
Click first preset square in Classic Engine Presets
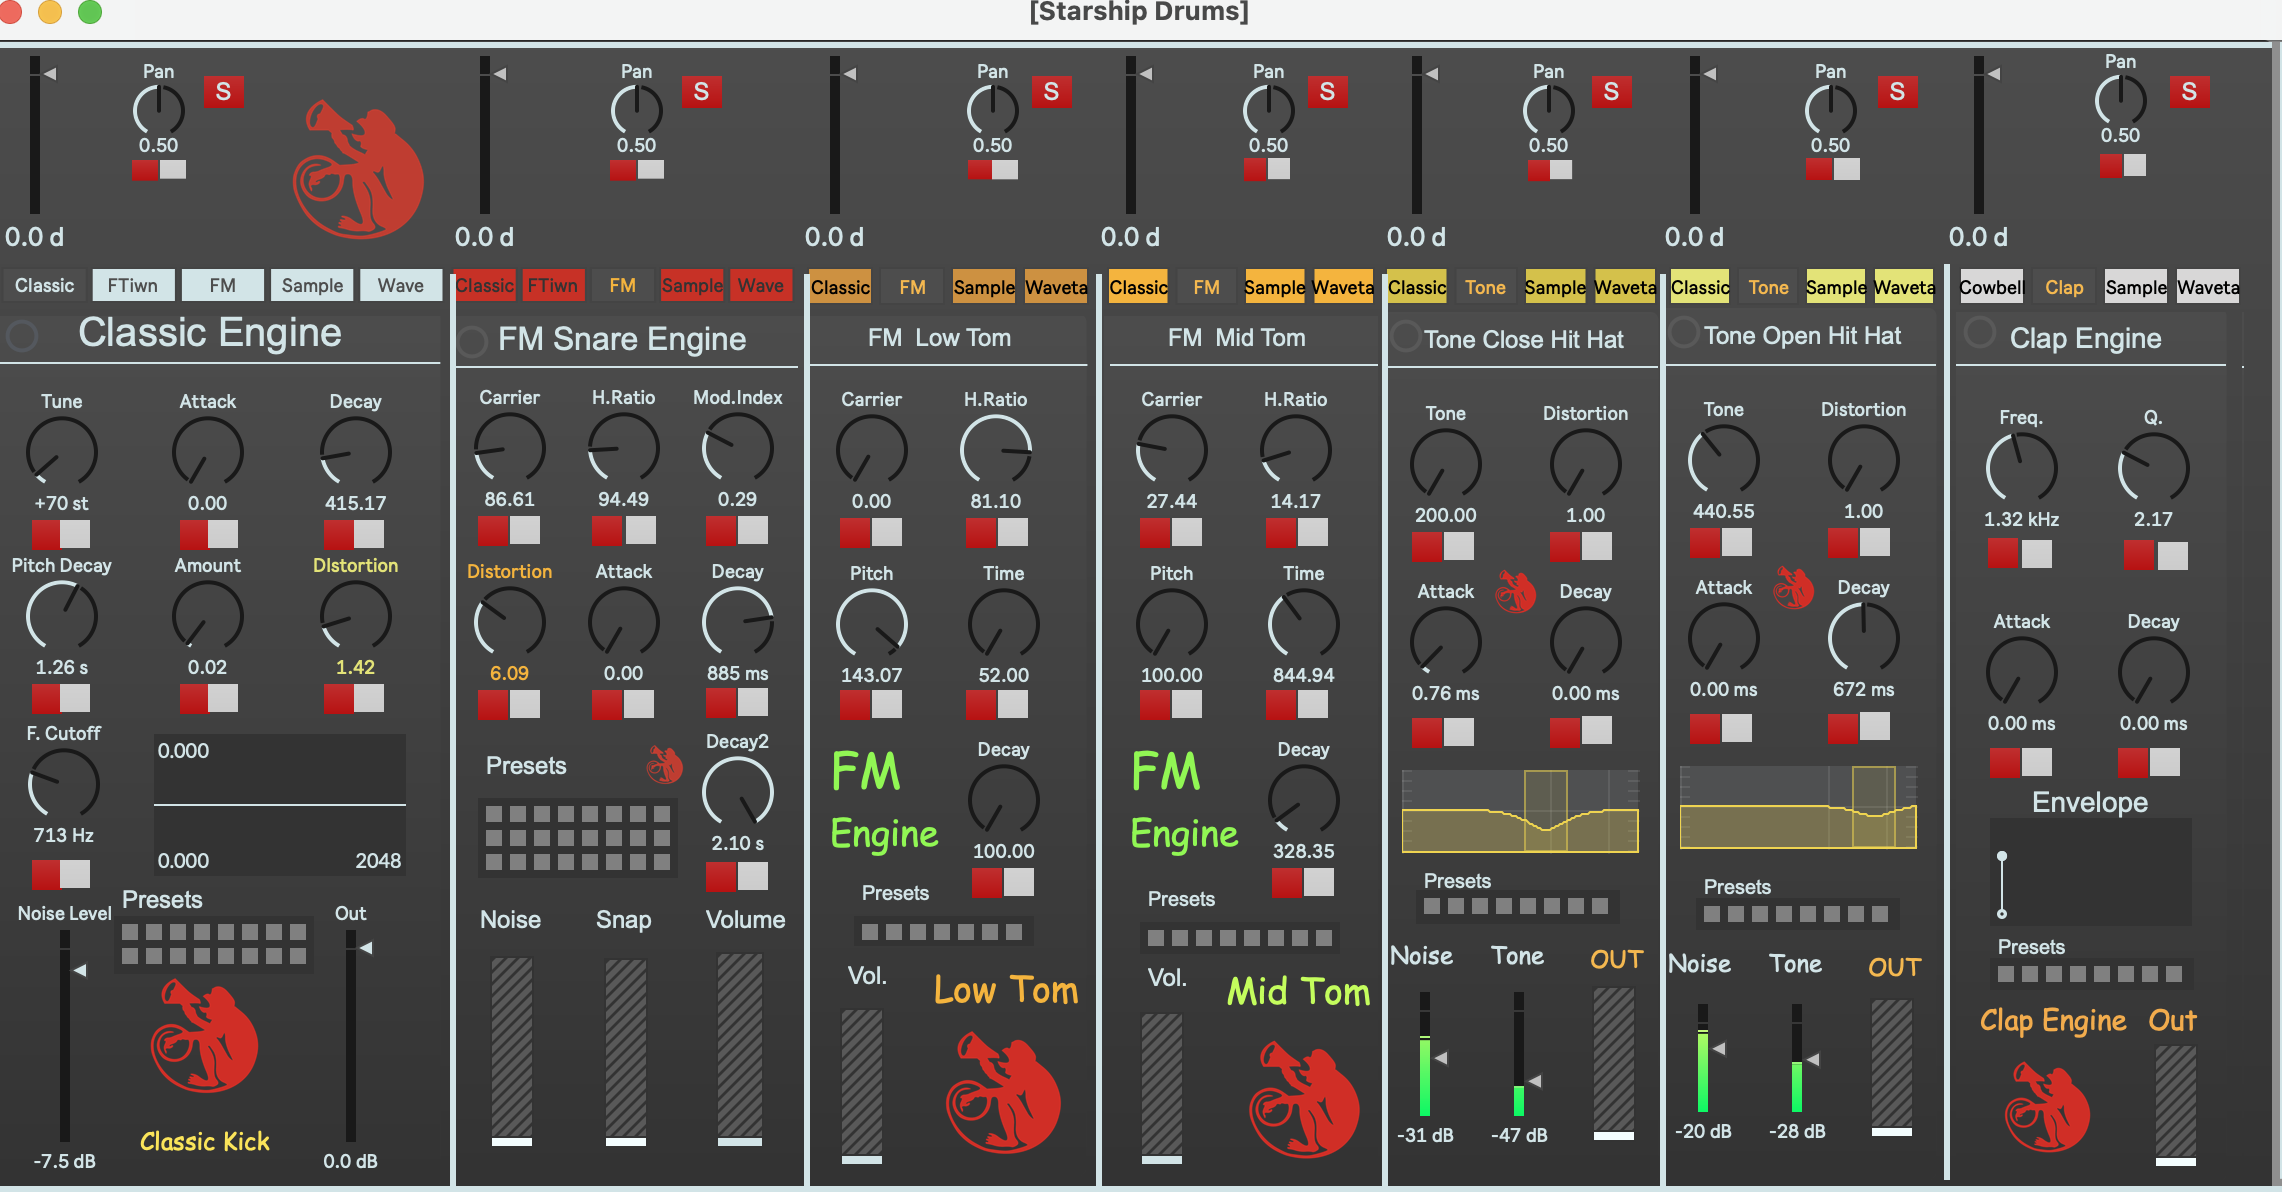click(x=130, y=932)
